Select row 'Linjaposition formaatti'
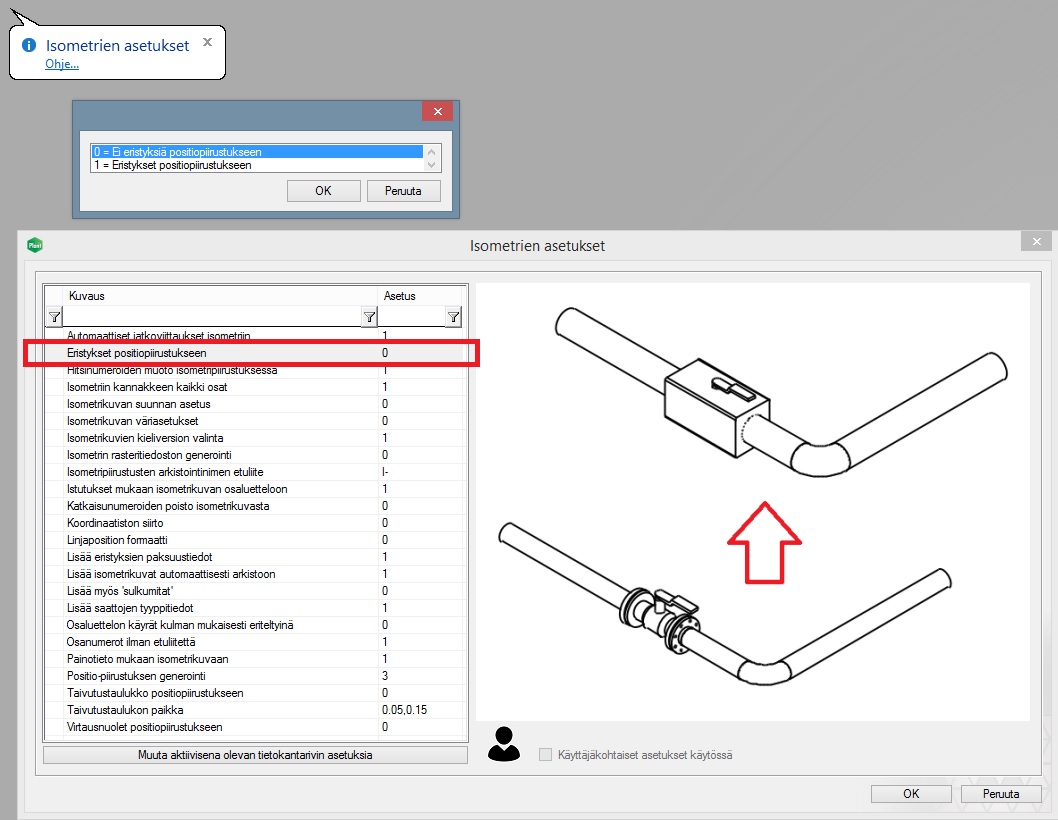This screenshot has height=820, width=1058. coord(255,540)
